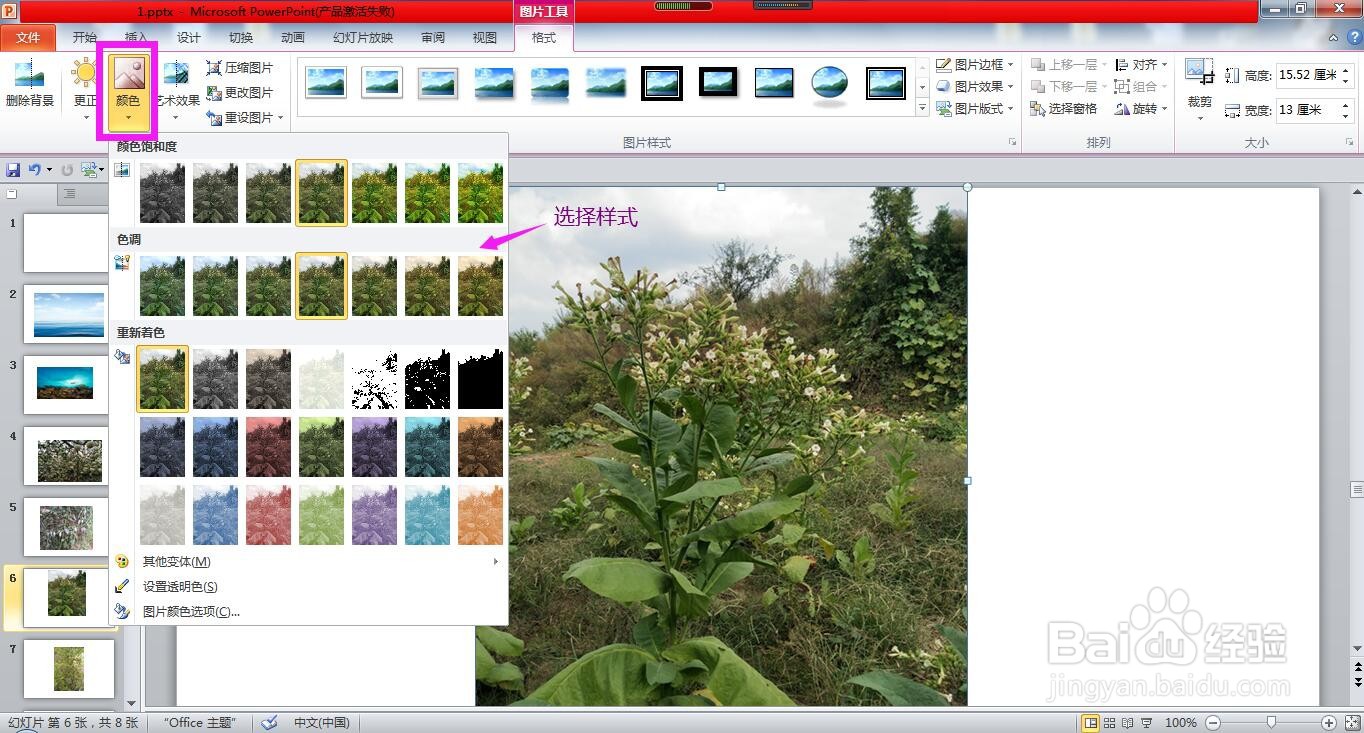Choose the light orange recolor swatch
This screenshot has width=1364, height=733.
(481, 515)
